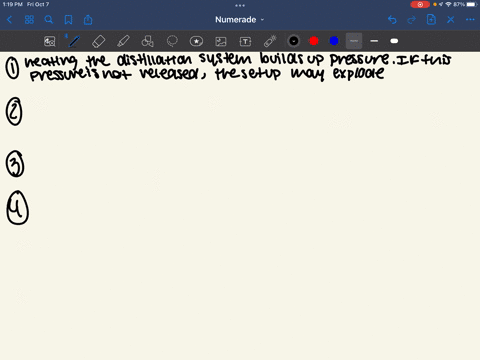The height and width of the screenshot is (360, 480).
Task: Tap the handwritten word 'distillation'
Action: point(154,60)
